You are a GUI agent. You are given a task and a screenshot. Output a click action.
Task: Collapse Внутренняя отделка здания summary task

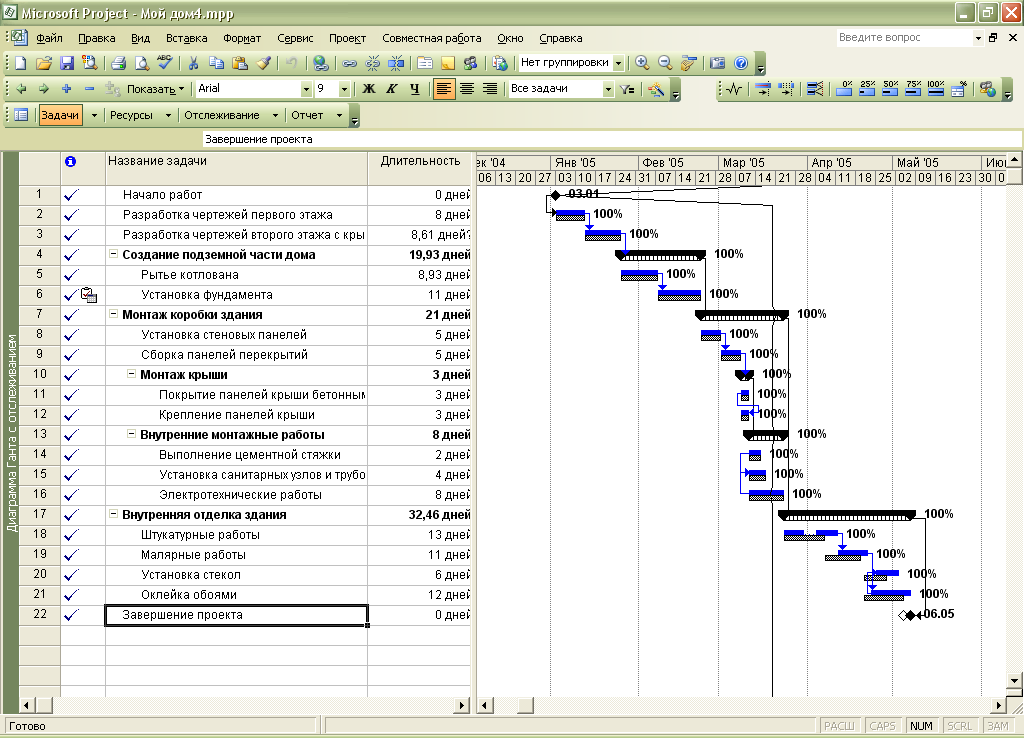[x=113, y=514]
